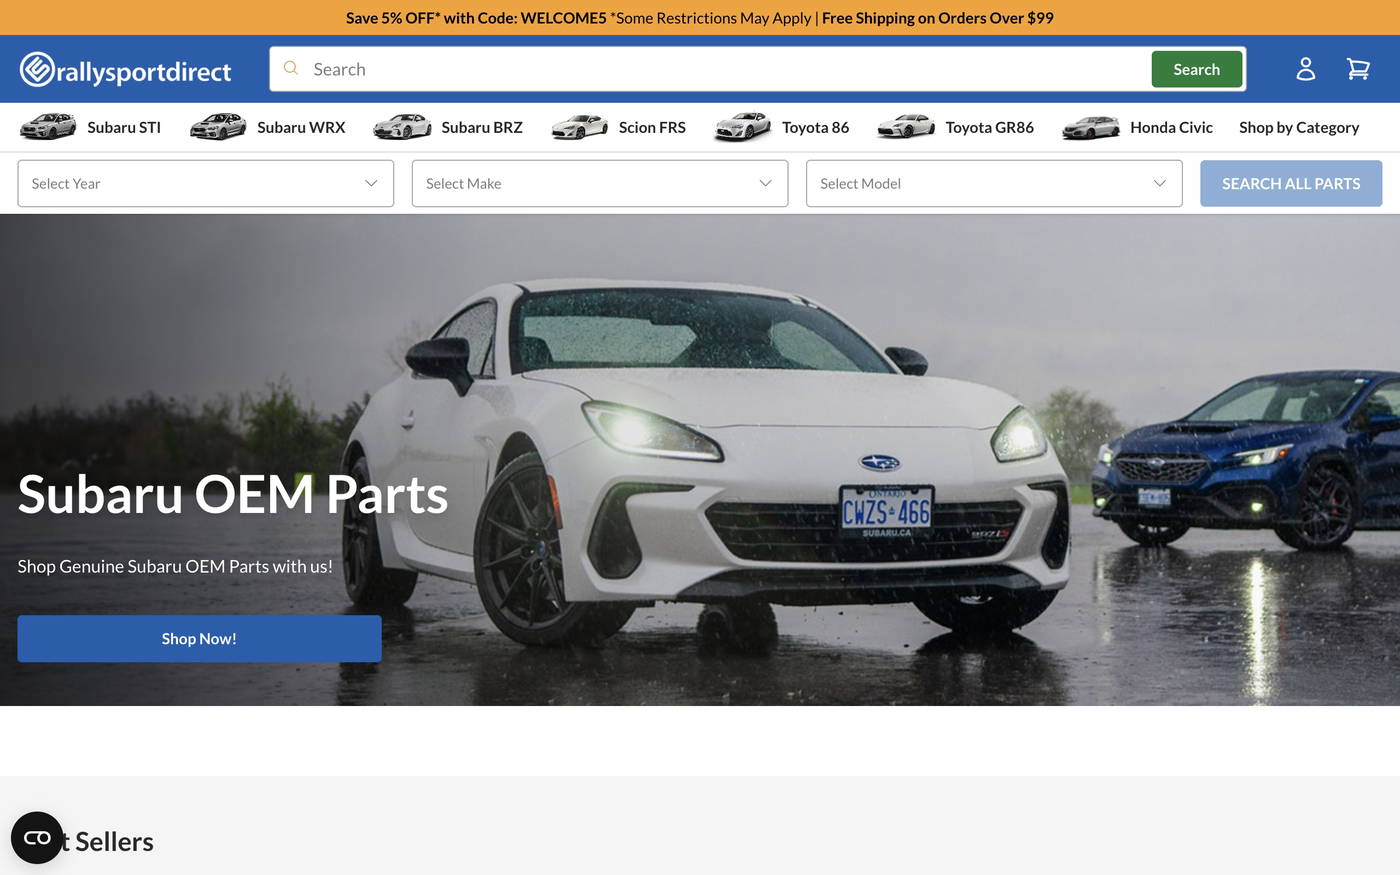1400x875 pixels.
Task: Click the Subaru WRX car icon
Action: click(217, 125)
